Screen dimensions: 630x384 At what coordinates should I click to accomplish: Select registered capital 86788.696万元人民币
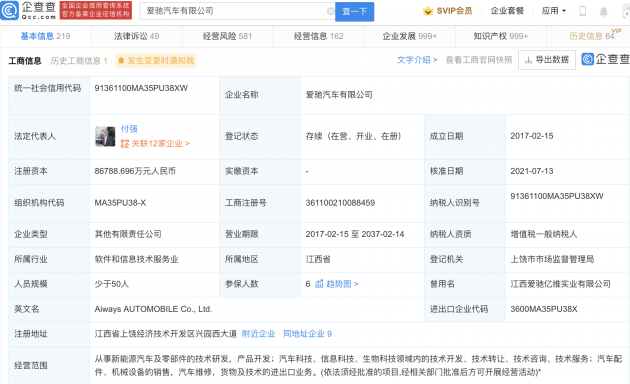(x=135, y=171)
